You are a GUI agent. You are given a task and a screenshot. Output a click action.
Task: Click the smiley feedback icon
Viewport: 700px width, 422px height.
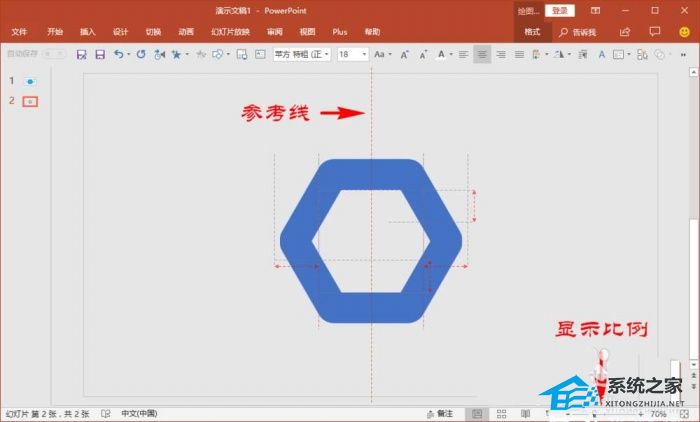click(x=684, y=31)
